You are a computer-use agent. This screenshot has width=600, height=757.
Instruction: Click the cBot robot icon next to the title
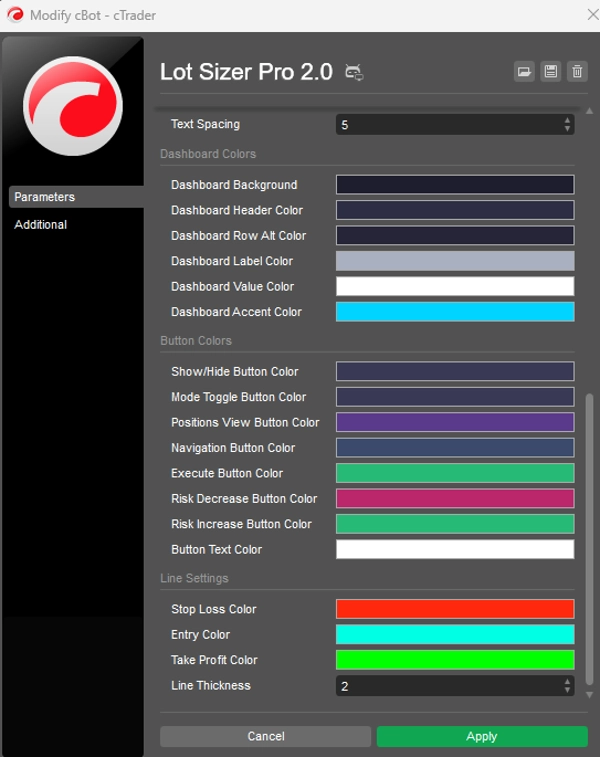pyautogui.click(x=354, y=72)
